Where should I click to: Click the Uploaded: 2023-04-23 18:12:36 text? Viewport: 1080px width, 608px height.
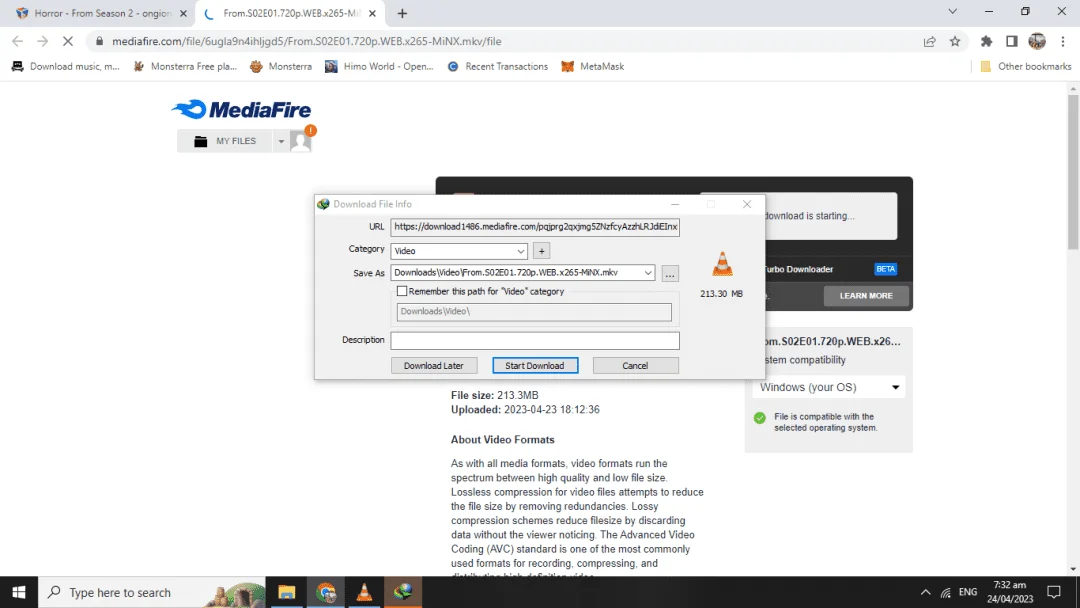click(525, 410)
